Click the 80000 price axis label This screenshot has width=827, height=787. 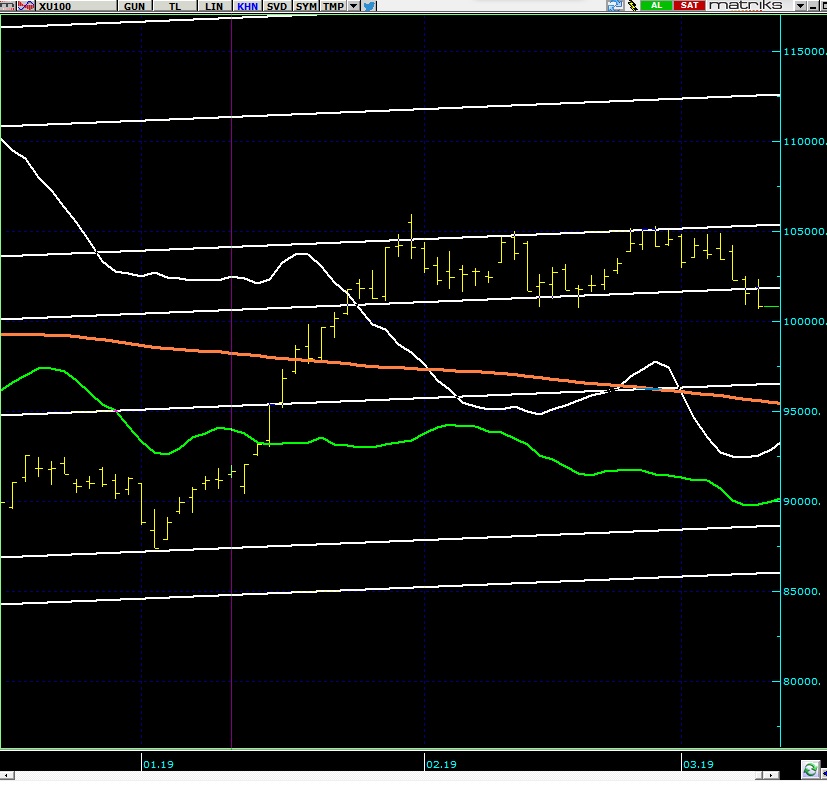click(802, 682)
